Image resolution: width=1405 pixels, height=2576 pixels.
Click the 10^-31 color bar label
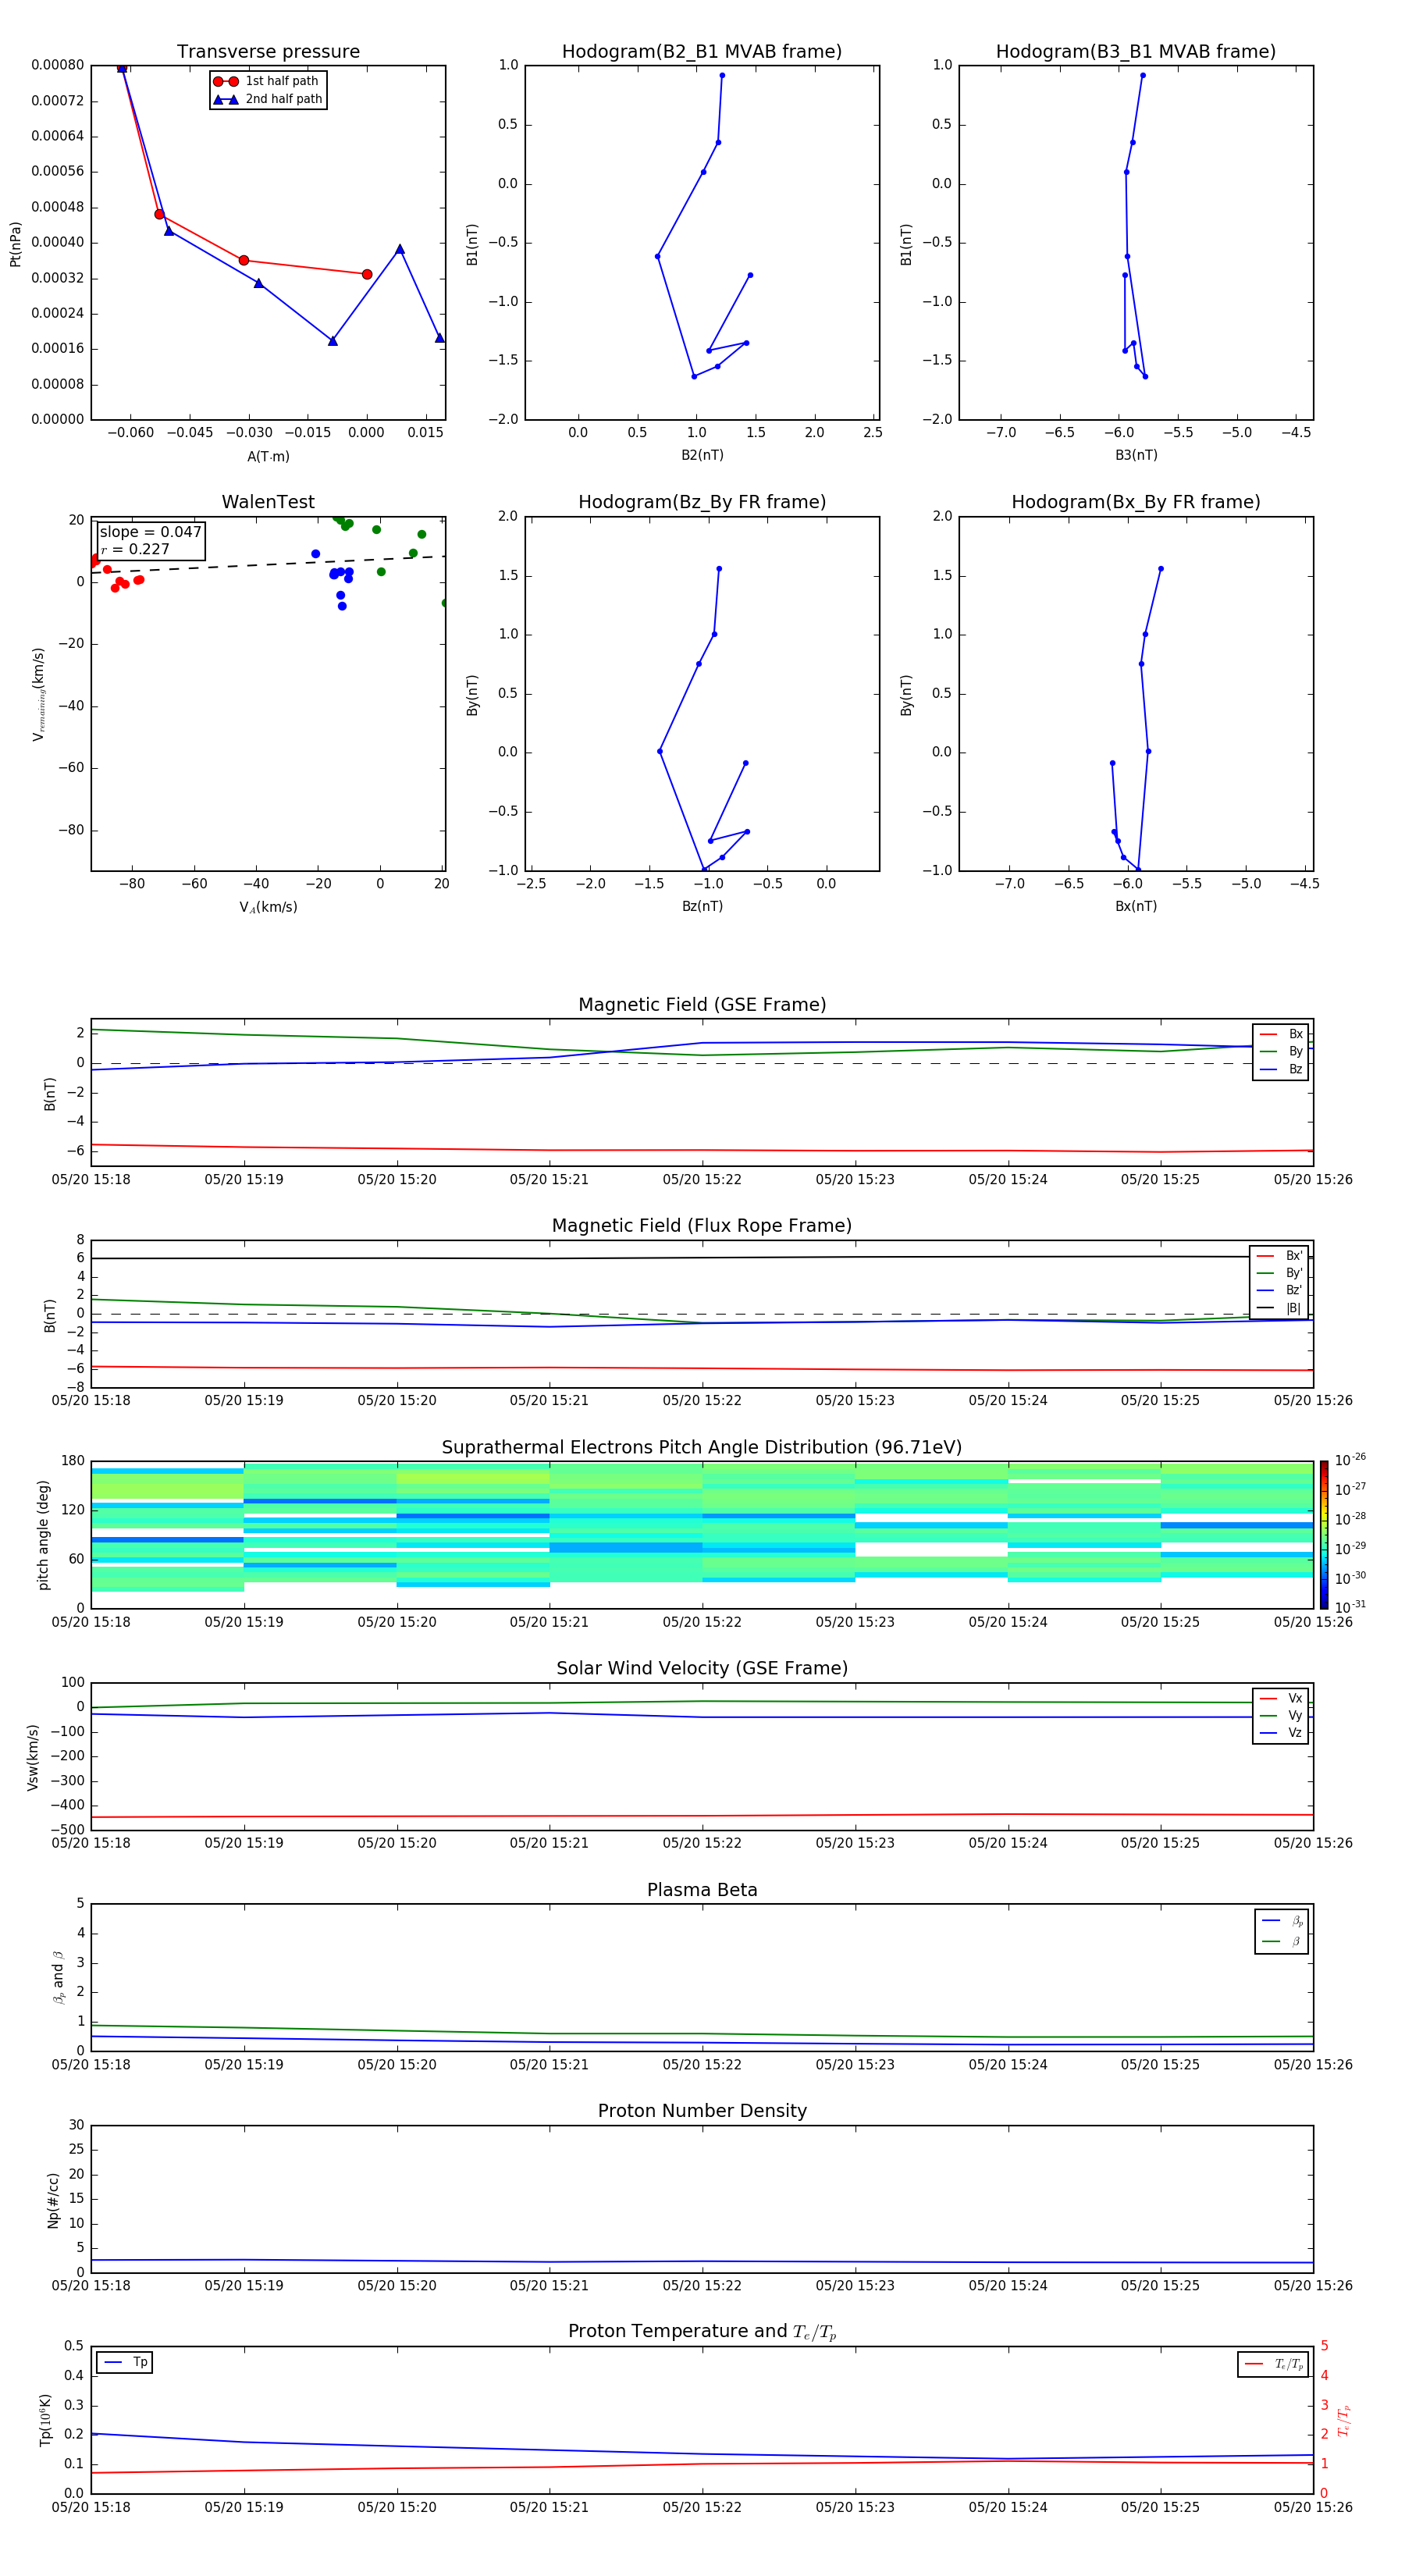coord(1350,1607)
